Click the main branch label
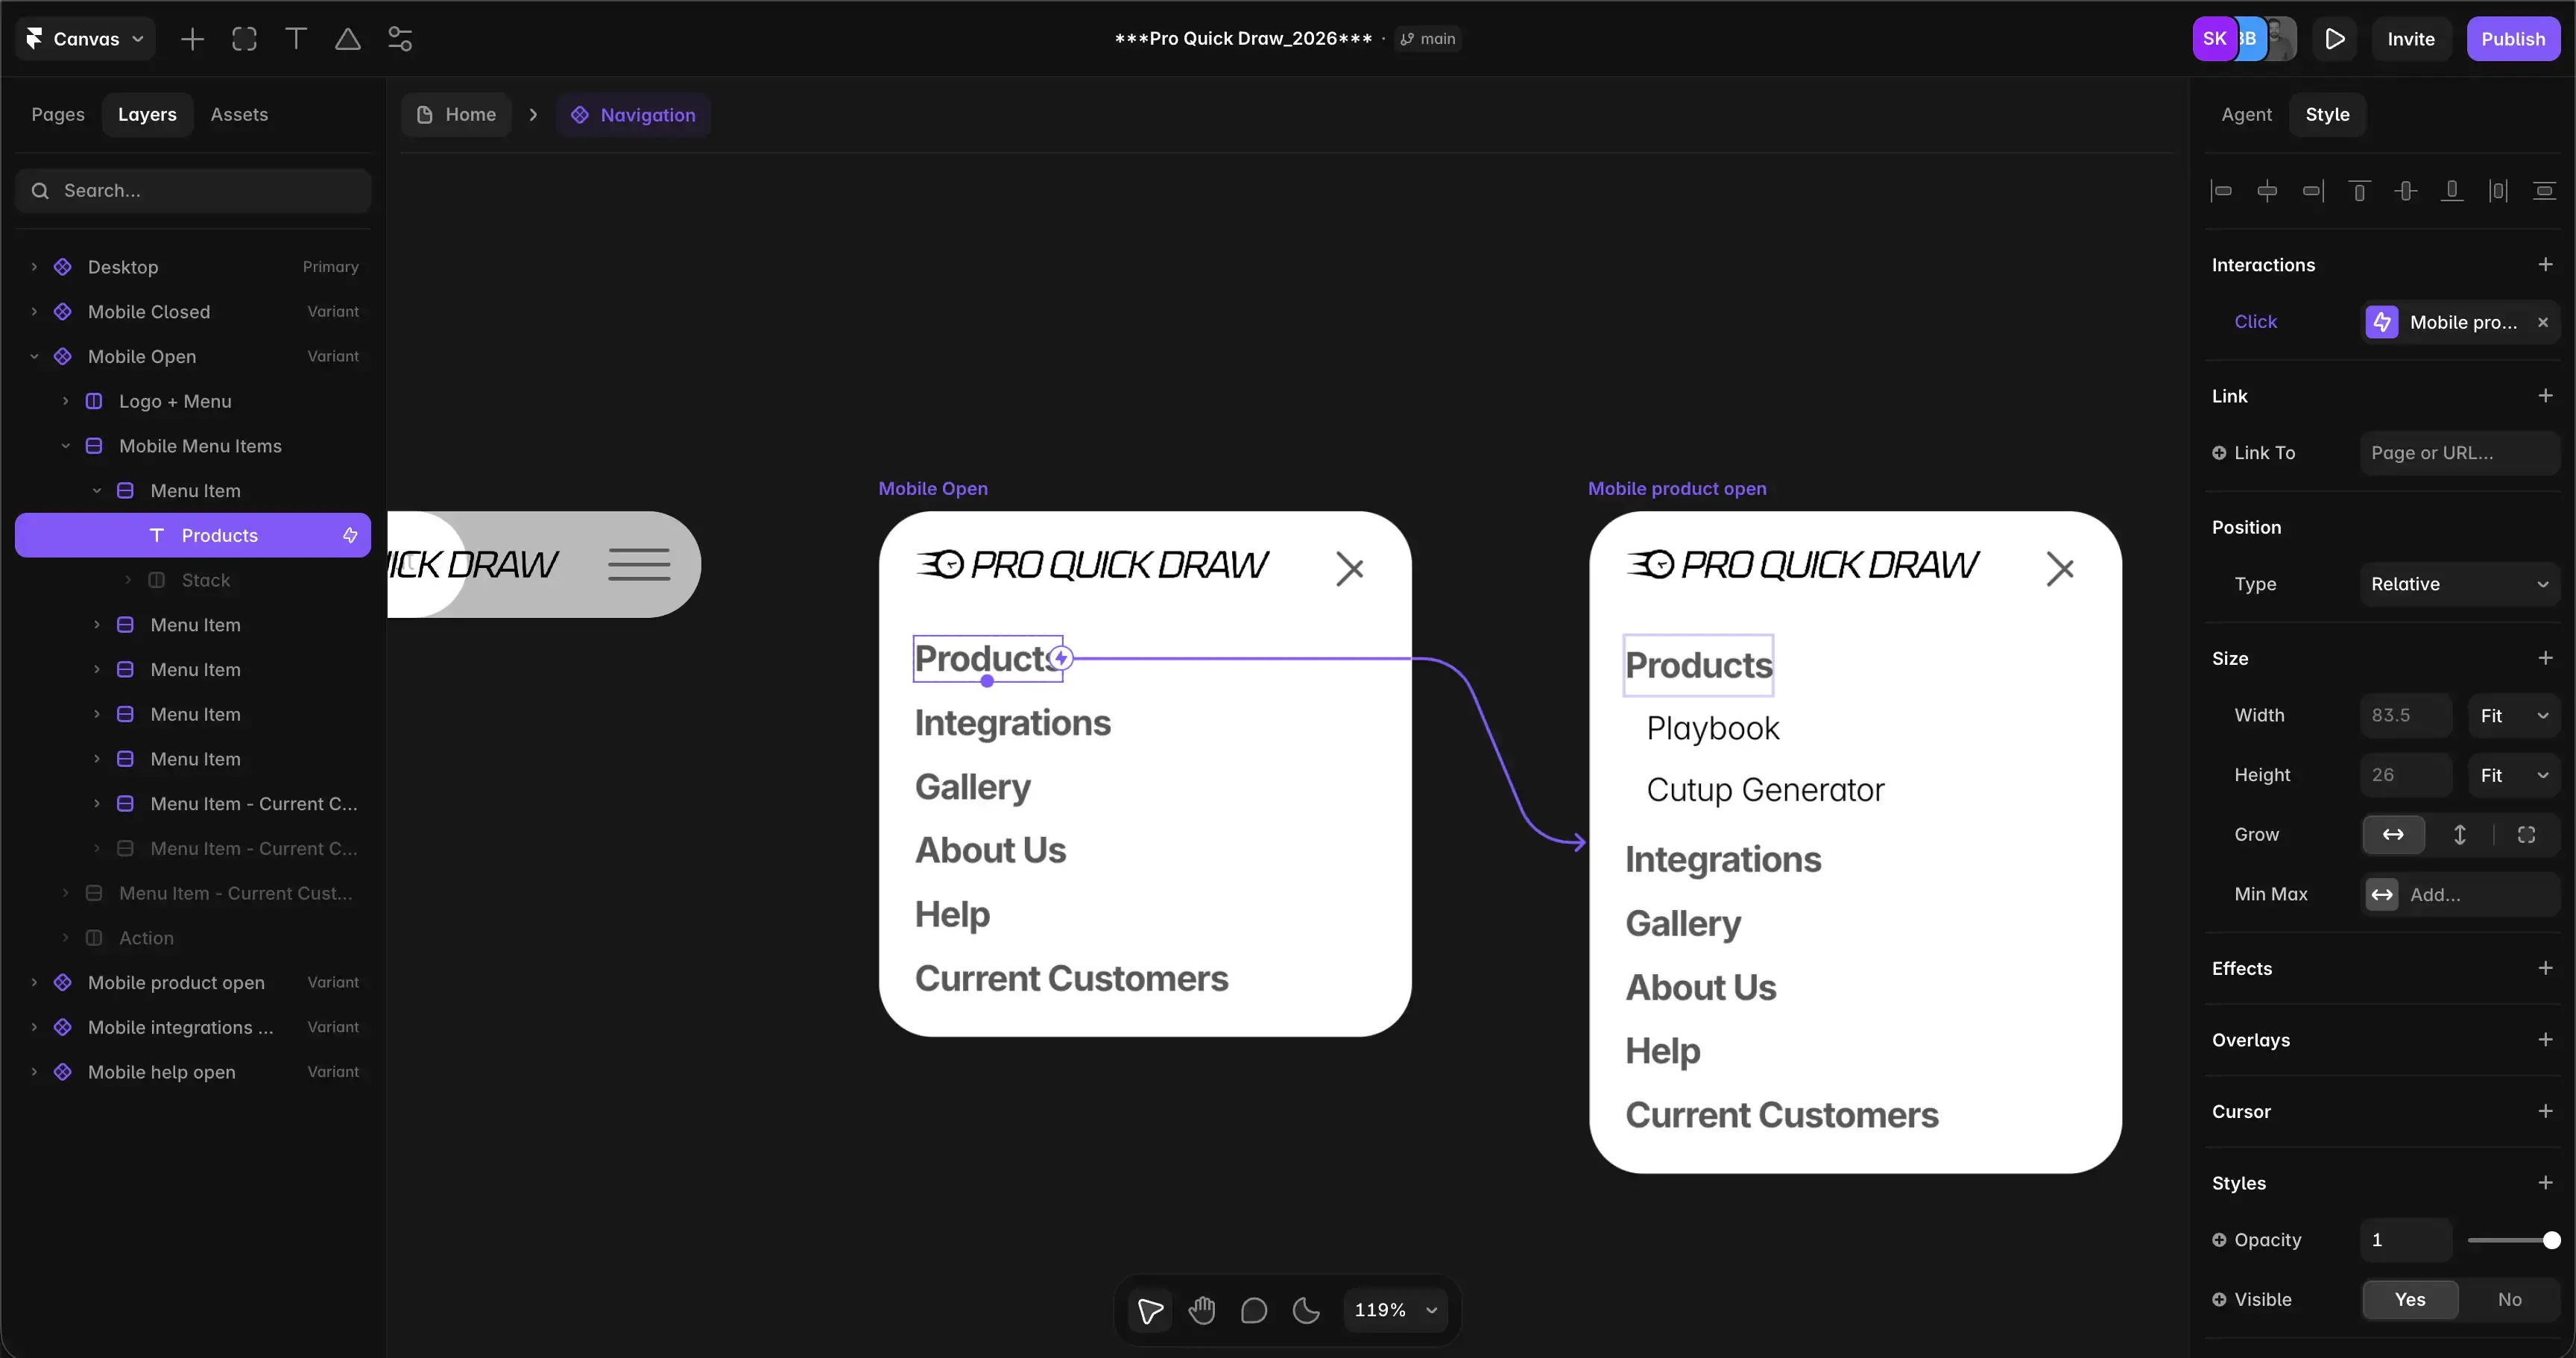Screen dimensions: 2576x1358 [1428, 39]
